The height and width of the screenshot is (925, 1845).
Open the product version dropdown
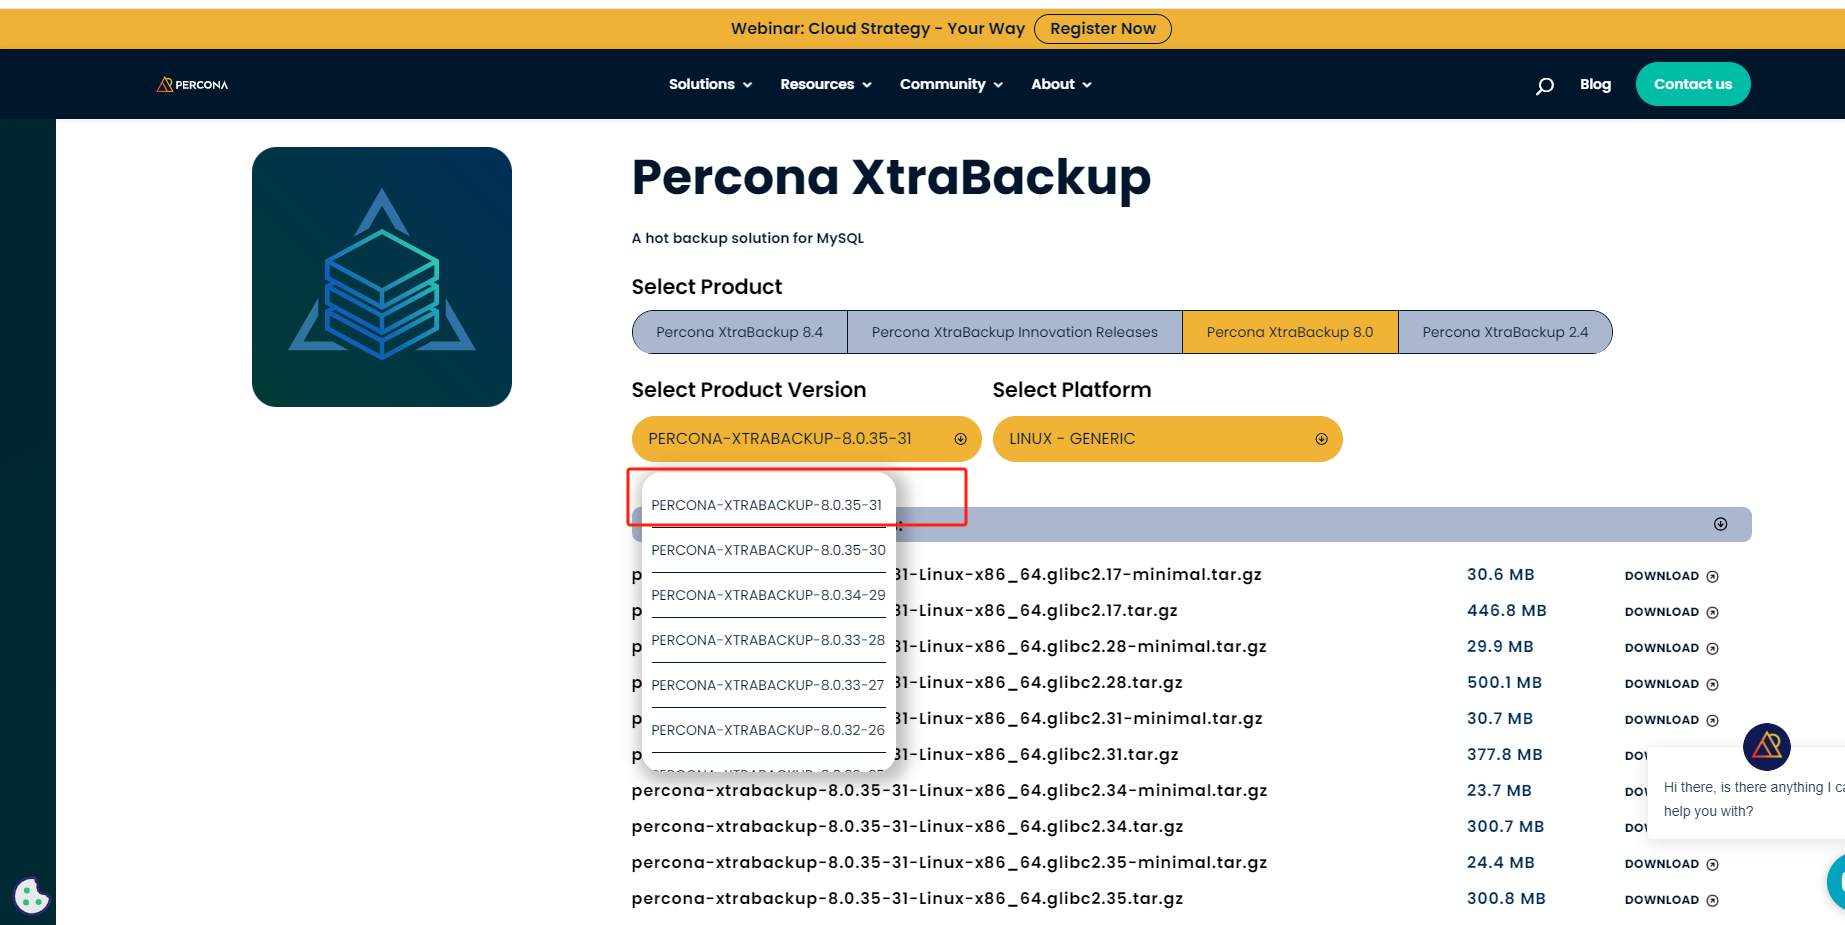tap(806, 439)
